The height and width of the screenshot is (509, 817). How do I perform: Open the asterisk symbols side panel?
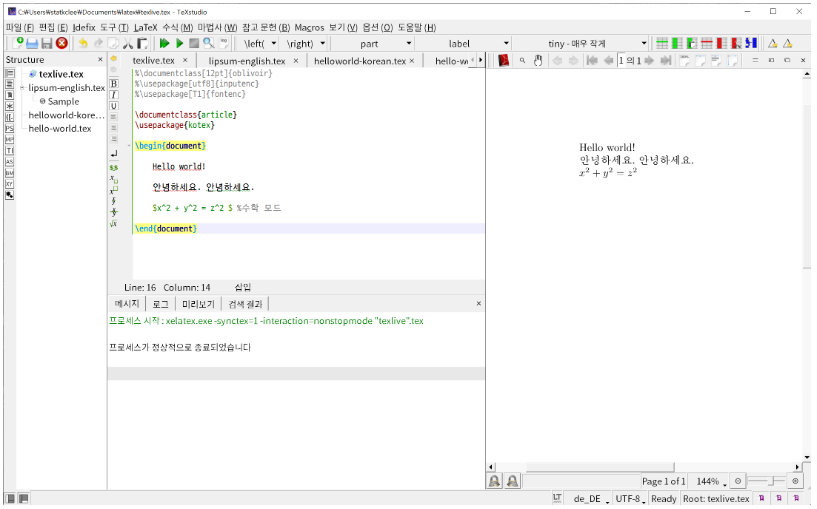tap(9, 106)
